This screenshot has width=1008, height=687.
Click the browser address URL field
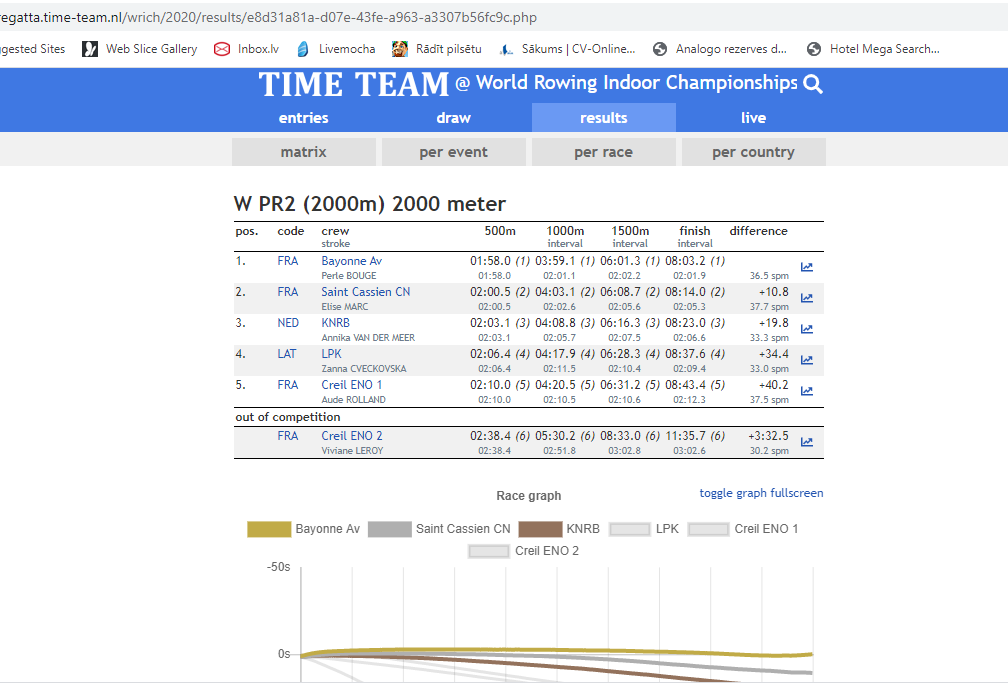[x=300, y=17]
